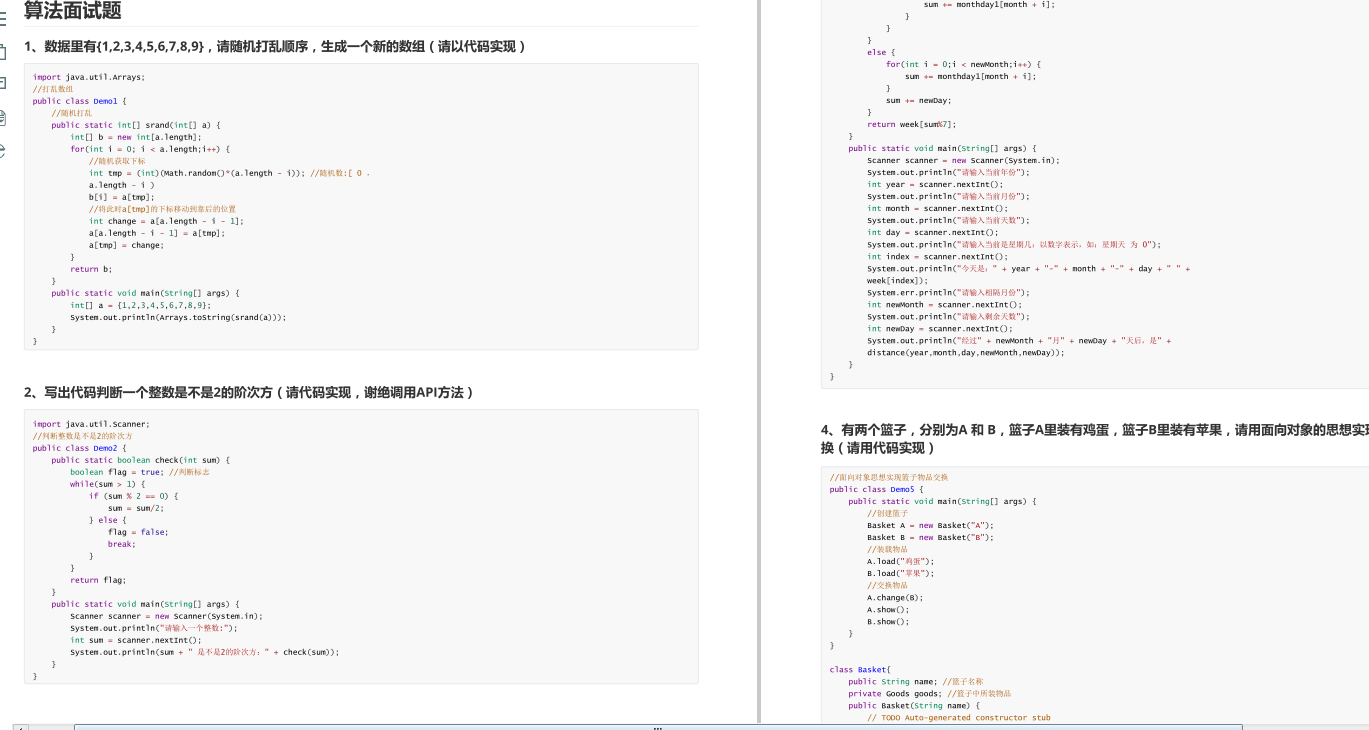Click the line "int newDay = scanner.nextInt();"
1369x730 pixels.
pos(939,328)
